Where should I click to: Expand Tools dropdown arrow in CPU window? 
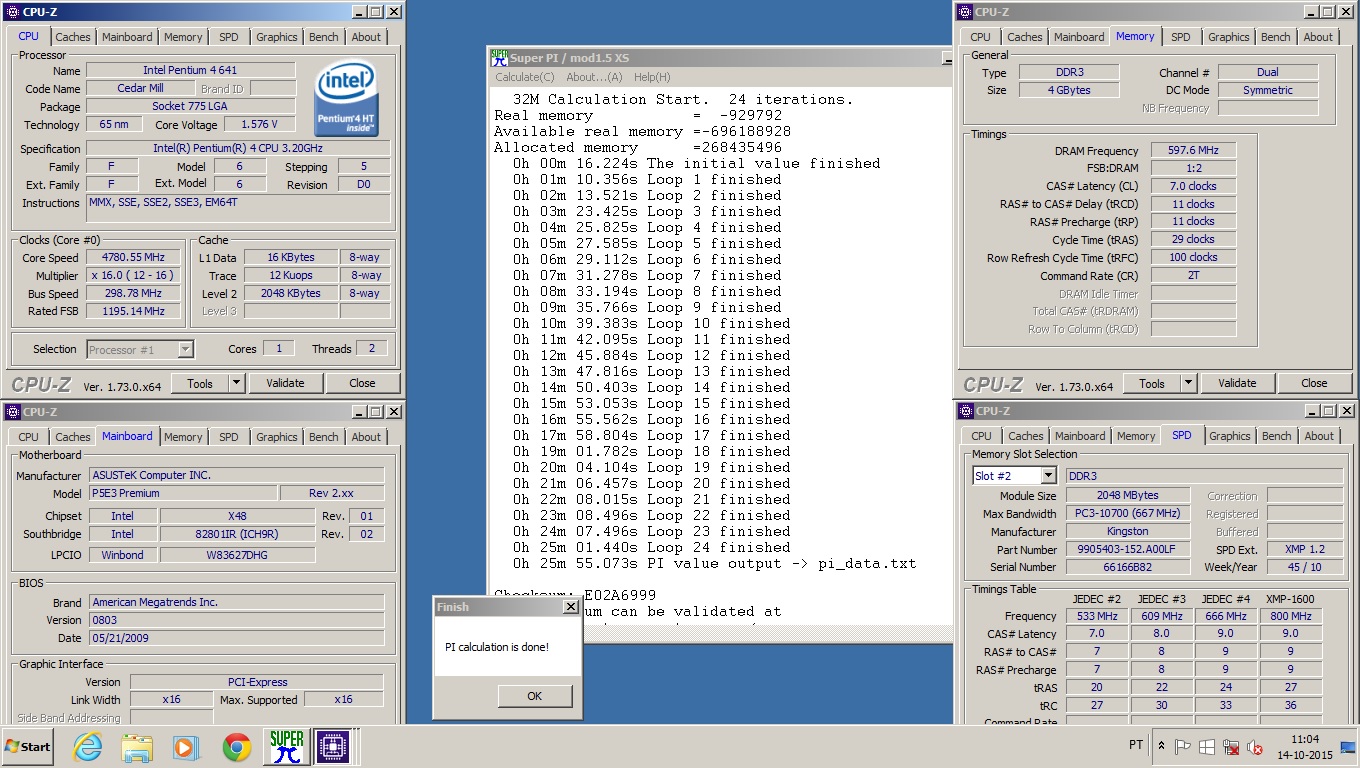point(237,383)
